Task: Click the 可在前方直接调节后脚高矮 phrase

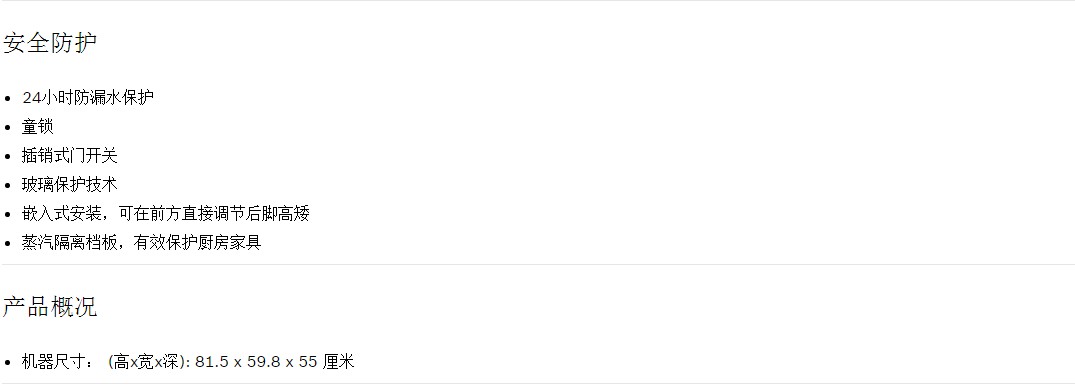Action: pos(214,214)
